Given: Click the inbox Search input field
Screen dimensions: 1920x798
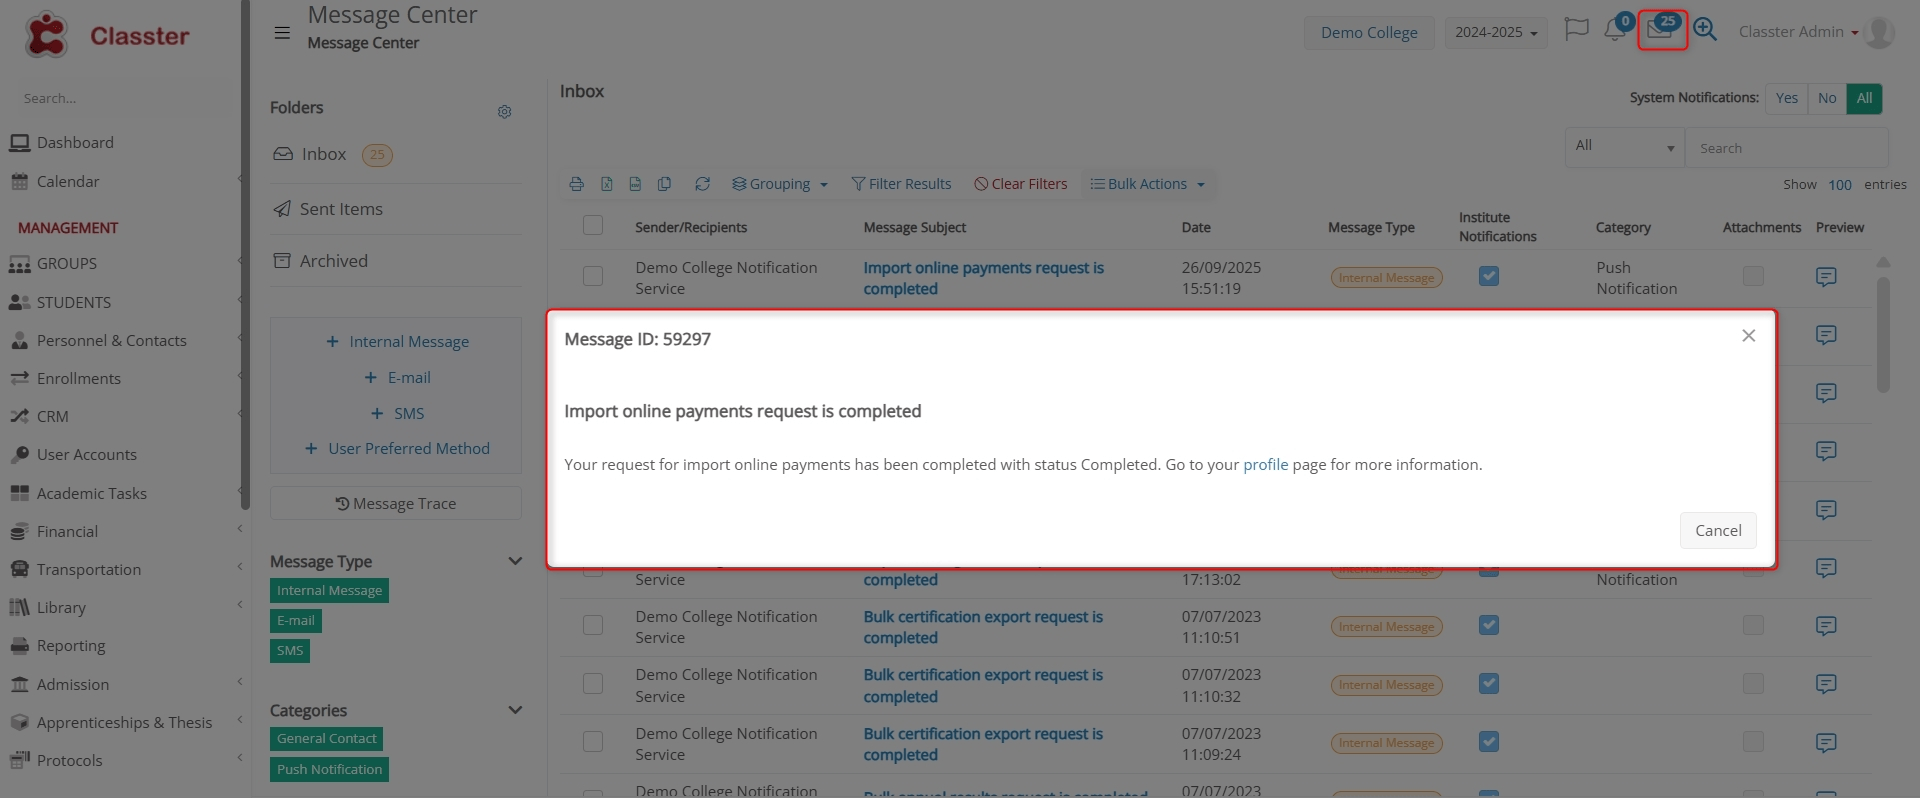Looking at the screenshot, I should 1786,148.
